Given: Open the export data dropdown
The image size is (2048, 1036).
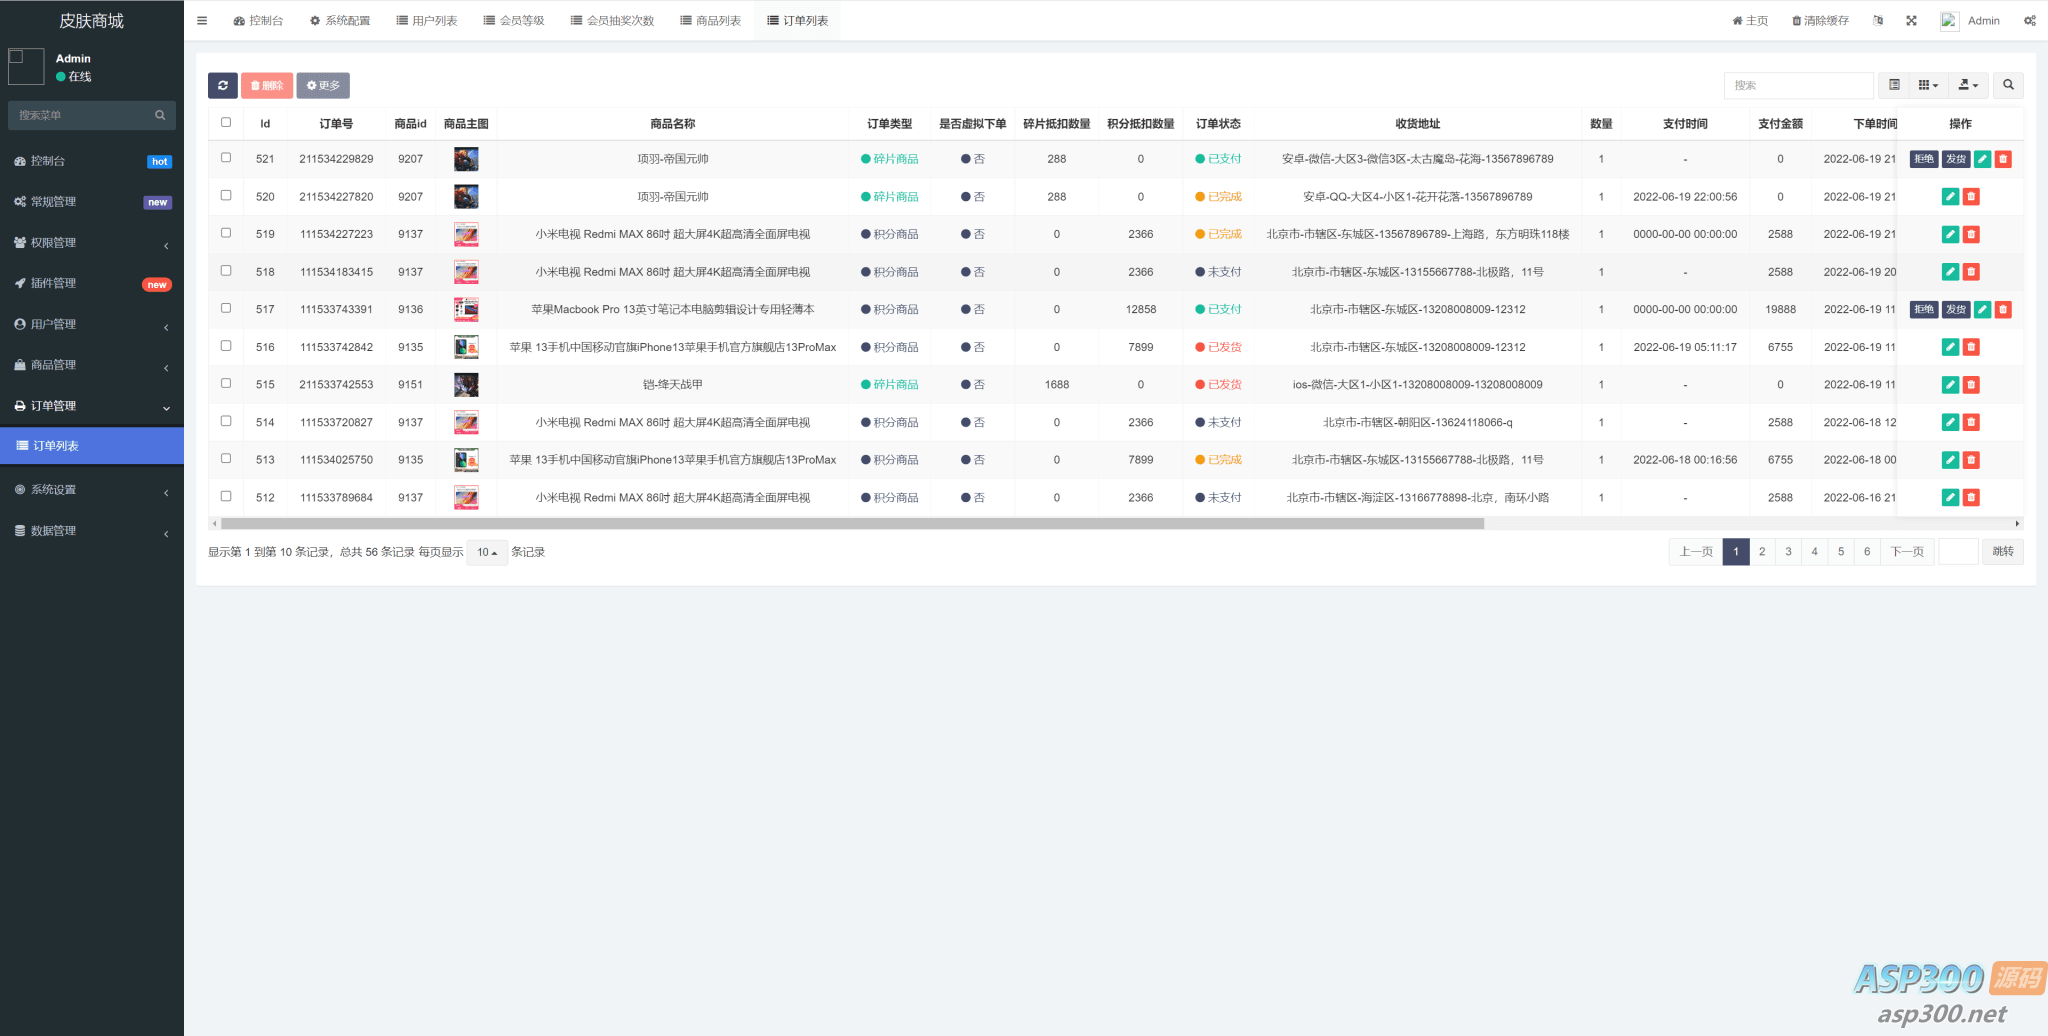Looking at the screenshot, I should [1967, 86].
